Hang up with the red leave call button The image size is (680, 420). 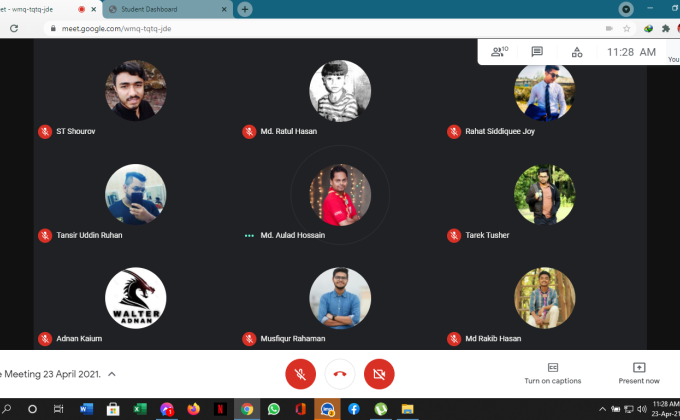click(340, 374)
